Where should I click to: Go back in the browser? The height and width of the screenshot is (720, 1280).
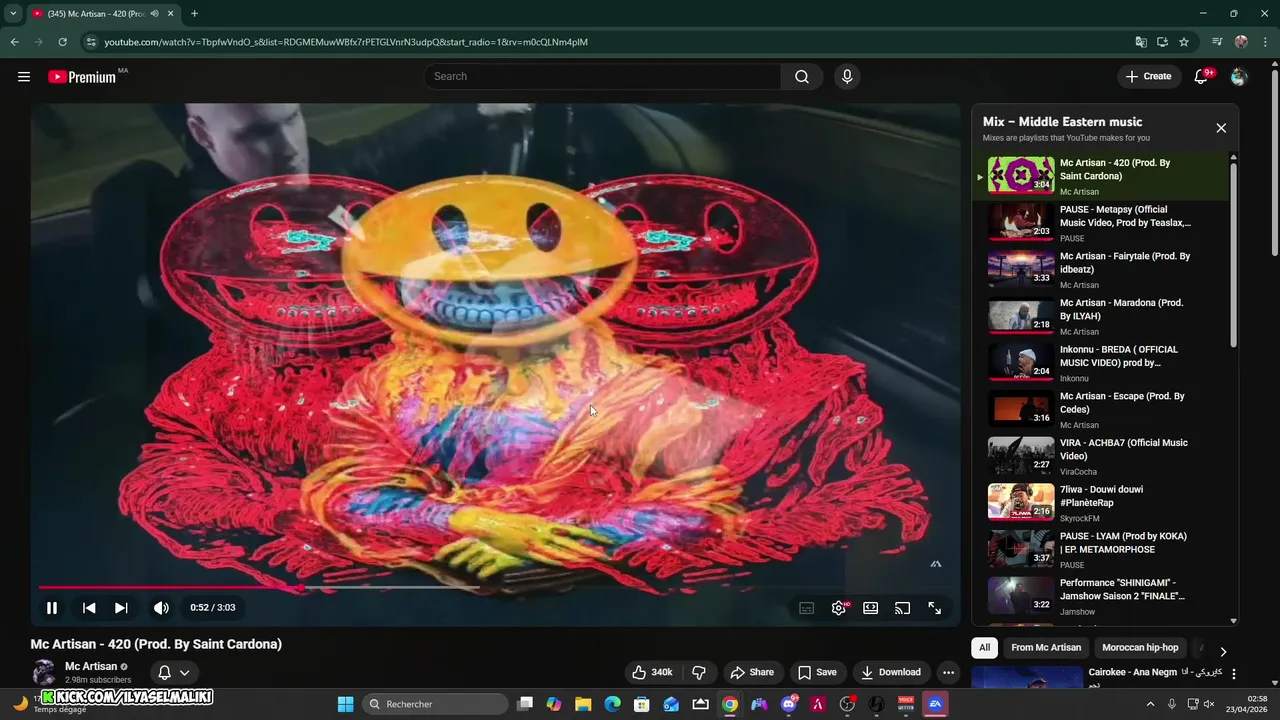click(15, 42)
